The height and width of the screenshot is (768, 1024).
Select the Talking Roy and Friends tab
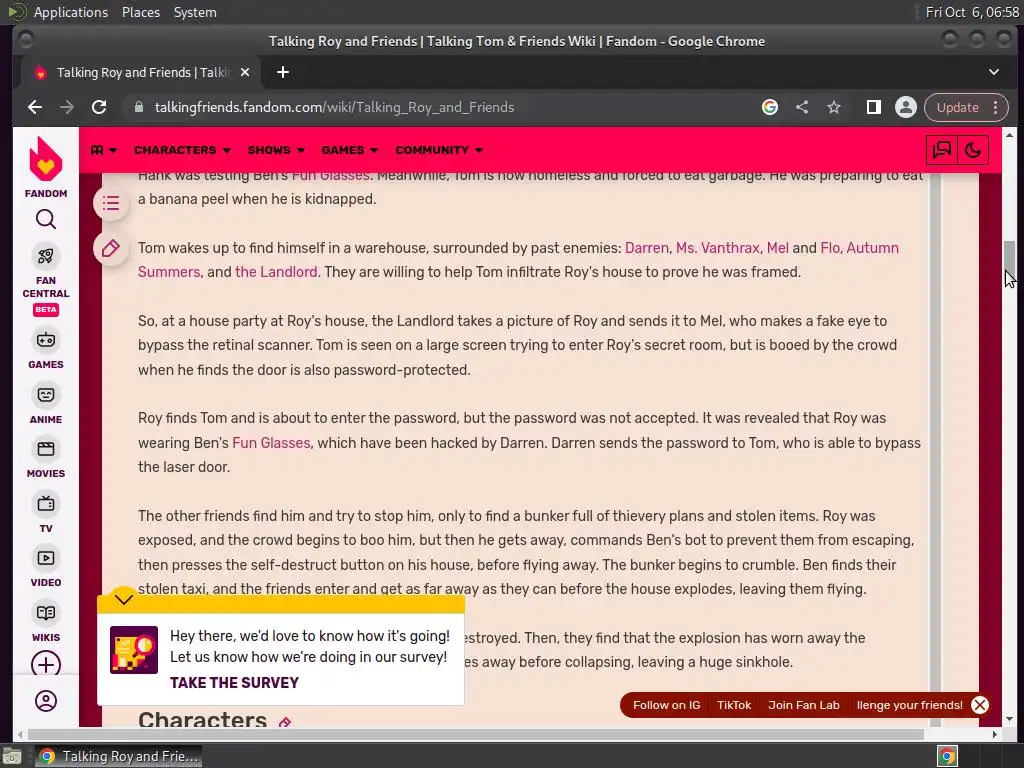[138, 72]
